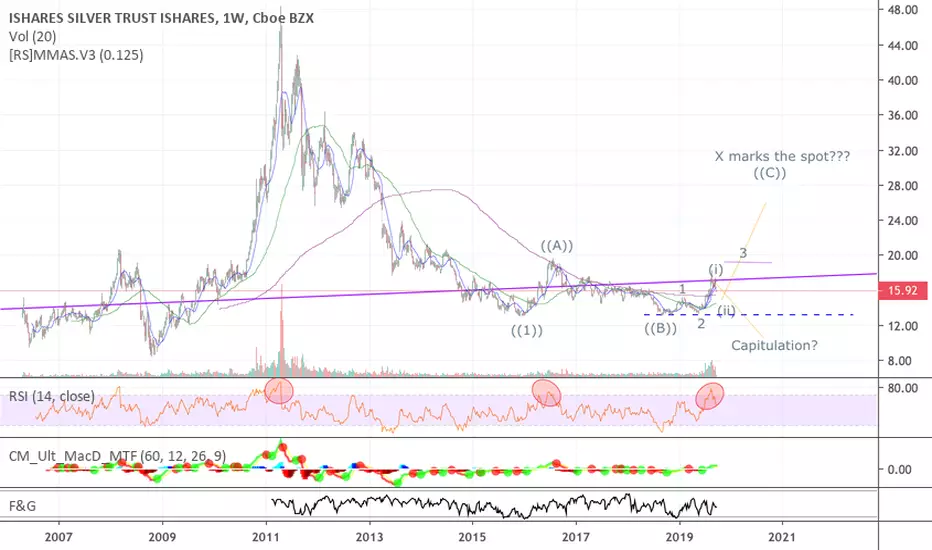This screenshot has width=932, height=550.
Task: Click the 48.00 price axis label
Action: click(902, 10)
